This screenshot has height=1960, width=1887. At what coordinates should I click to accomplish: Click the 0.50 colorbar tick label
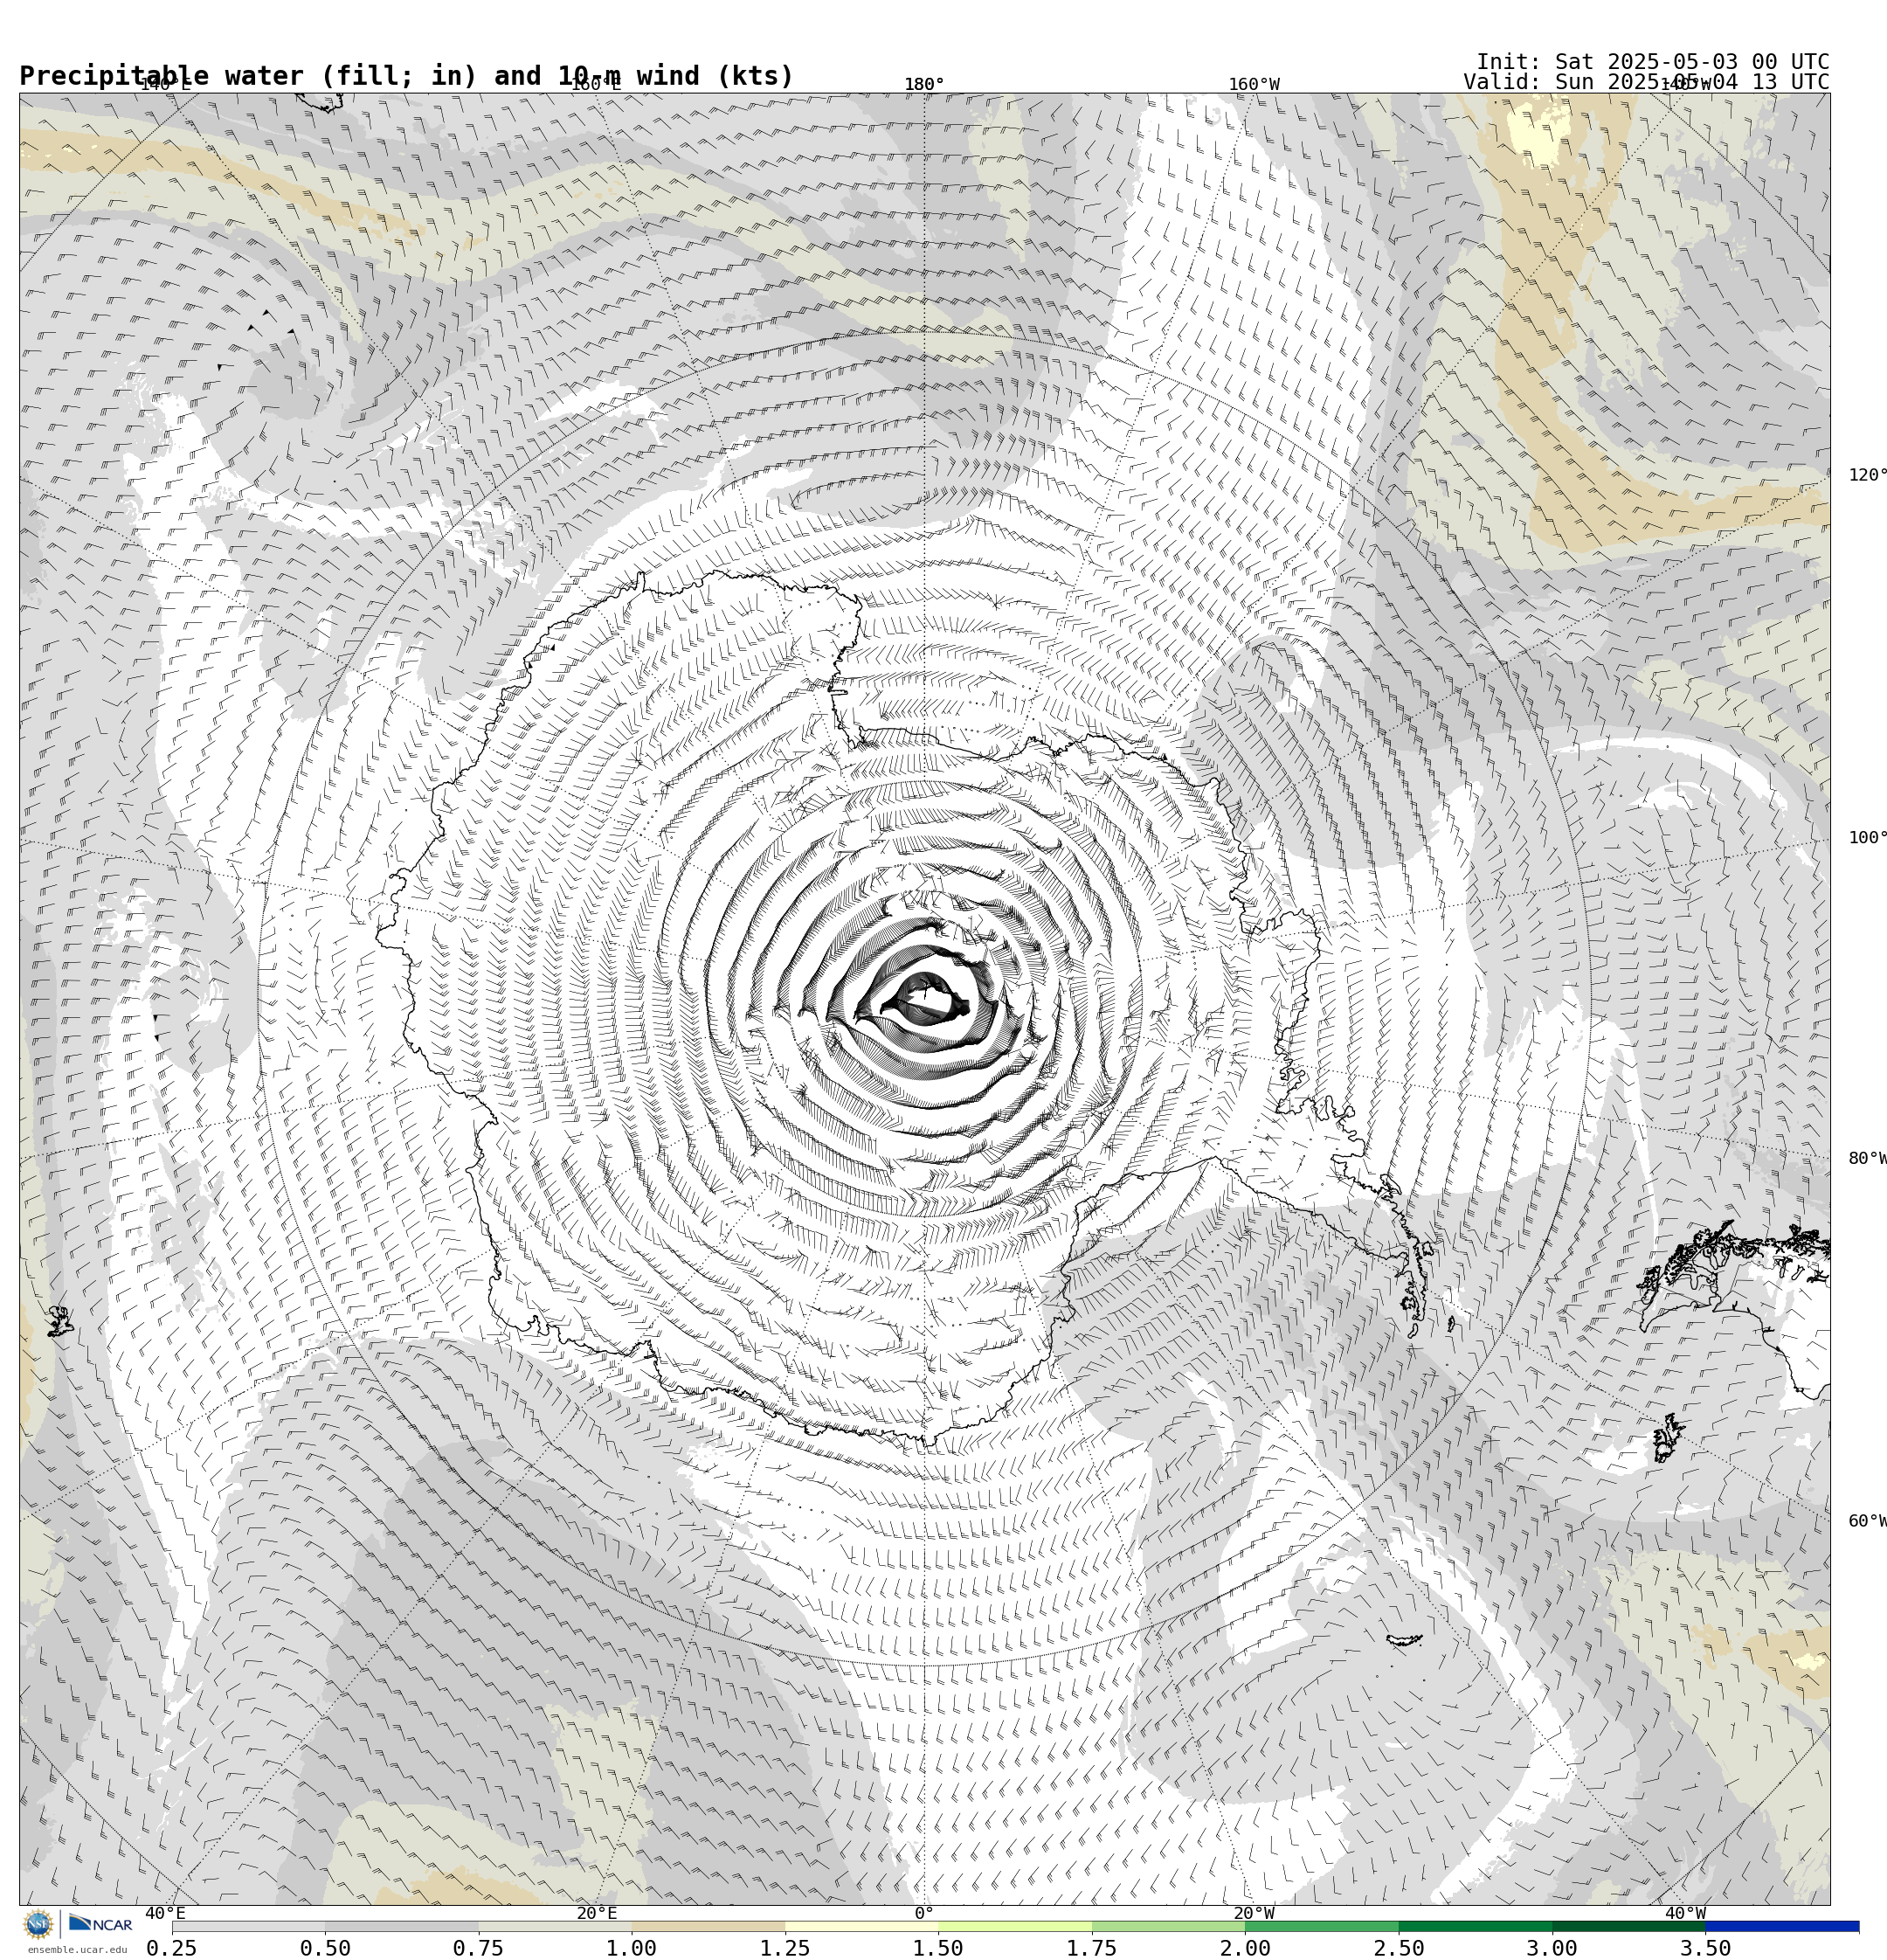(325, 1947)
